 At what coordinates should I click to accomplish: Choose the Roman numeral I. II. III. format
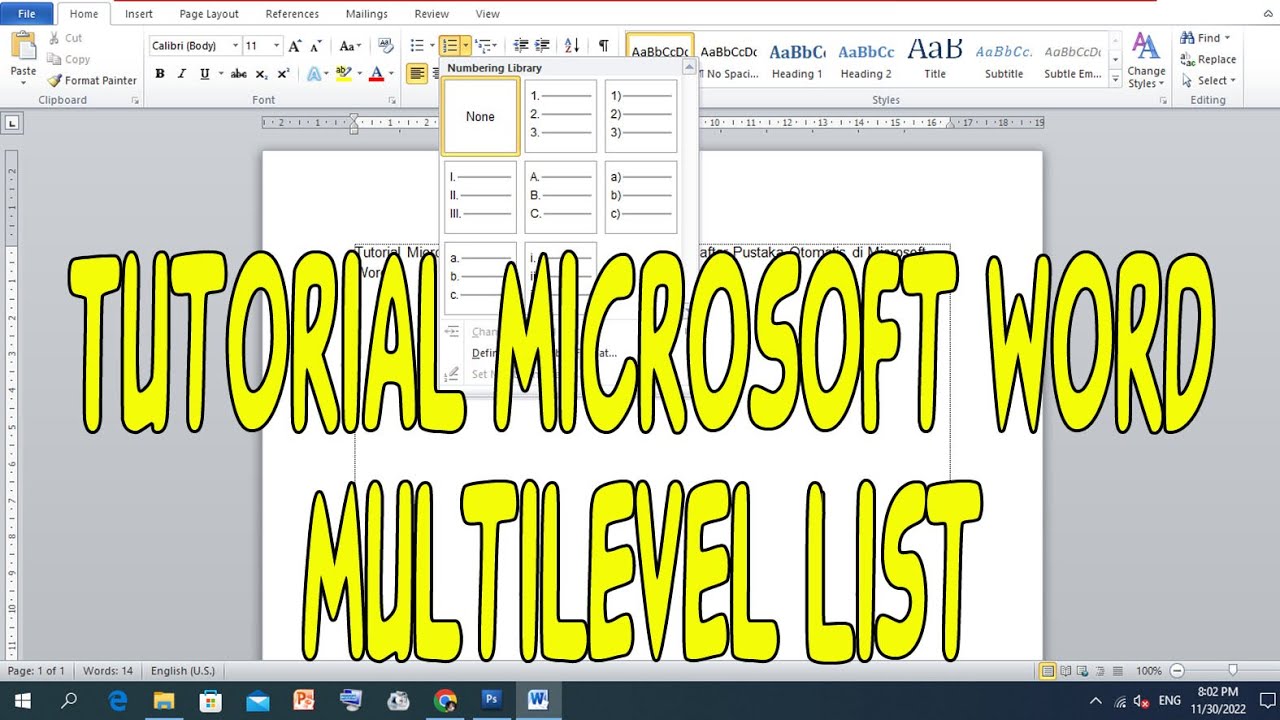[x=481, y=197]
